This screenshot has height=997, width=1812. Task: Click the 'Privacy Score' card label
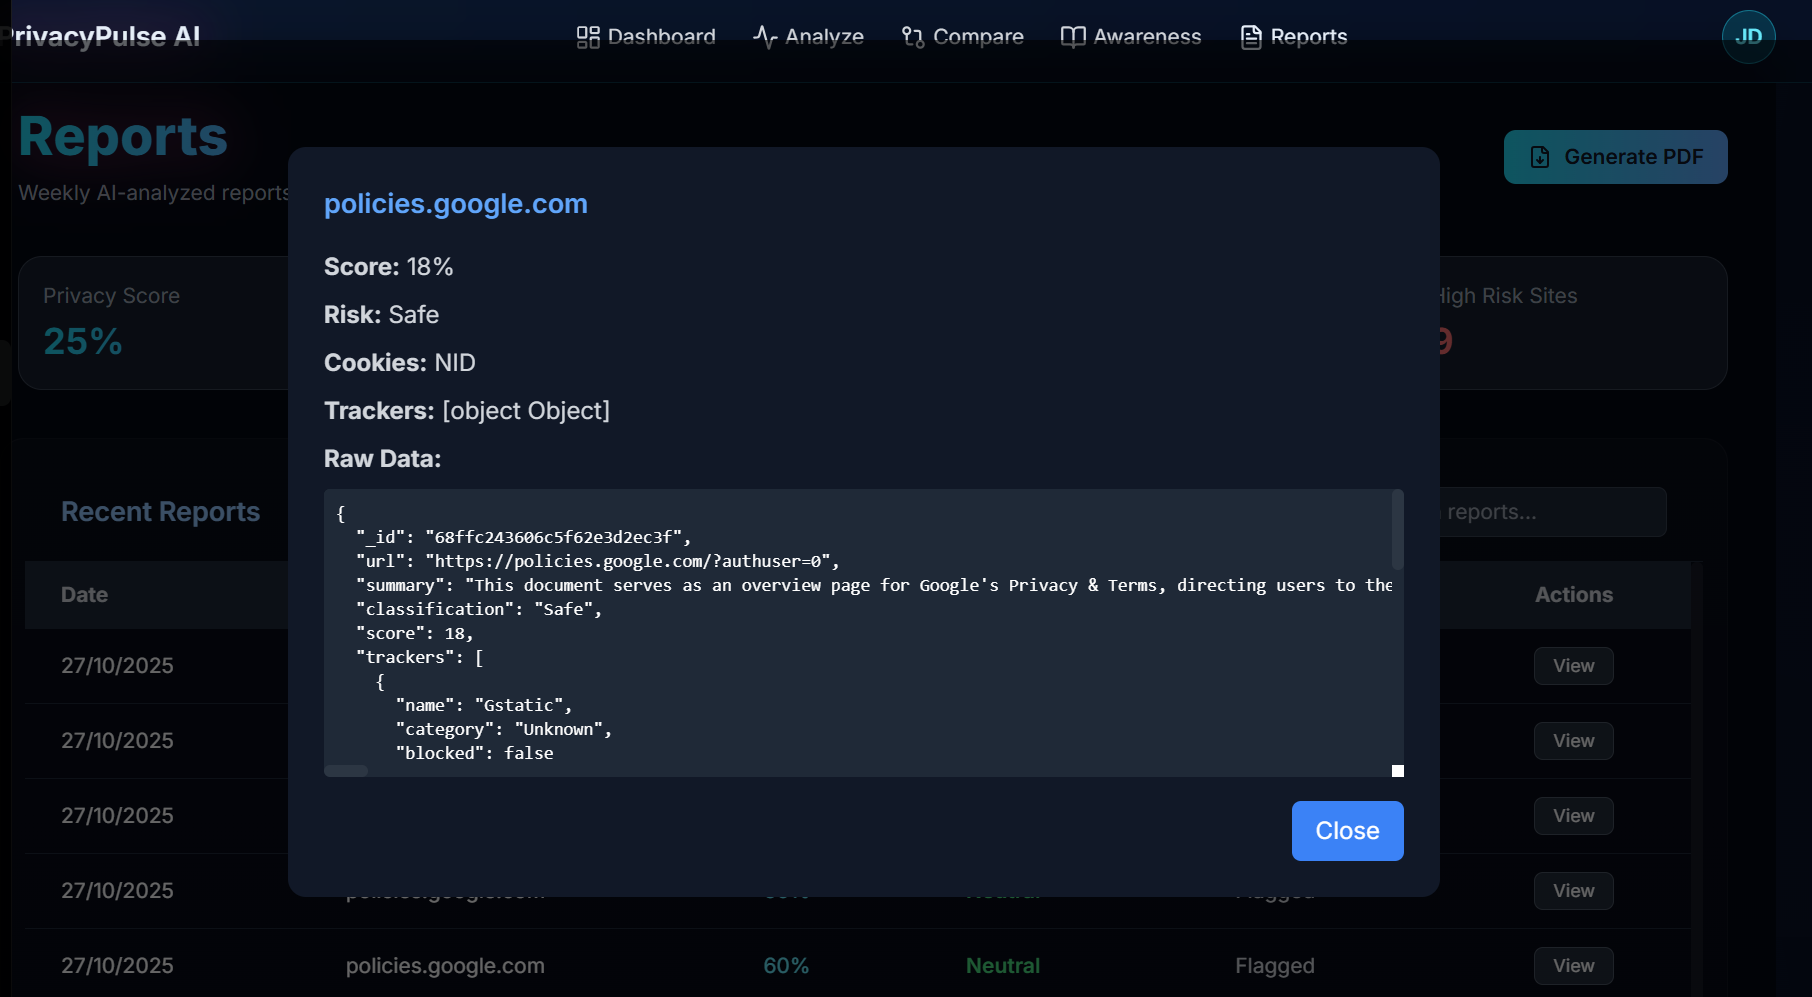click(x=112, y=296)
